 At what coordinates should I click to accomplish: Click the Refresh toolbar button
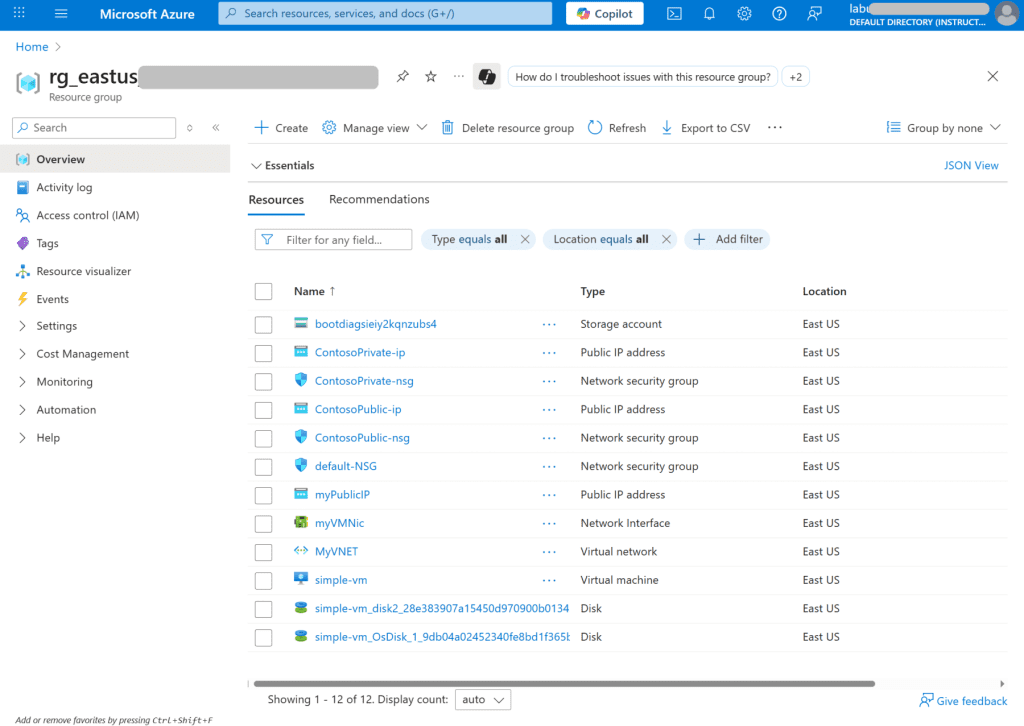tap(616, 128)
